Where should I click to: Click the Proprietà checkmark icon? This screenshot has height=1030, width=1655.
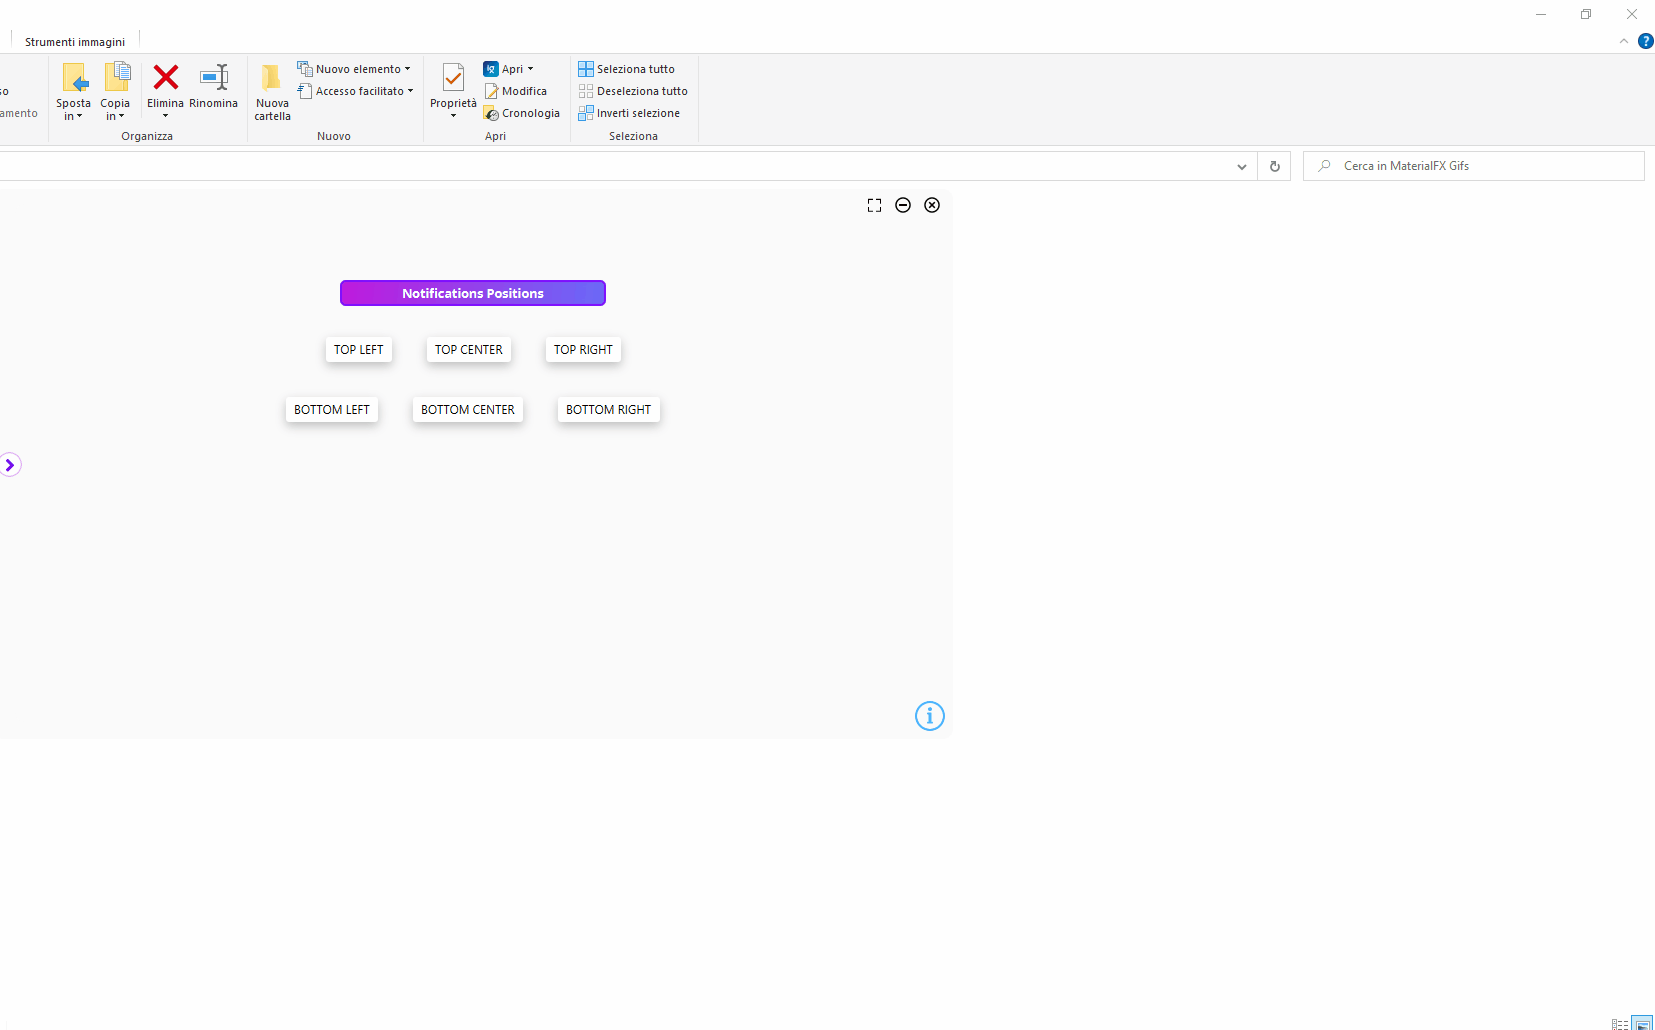tap(453, 77)
